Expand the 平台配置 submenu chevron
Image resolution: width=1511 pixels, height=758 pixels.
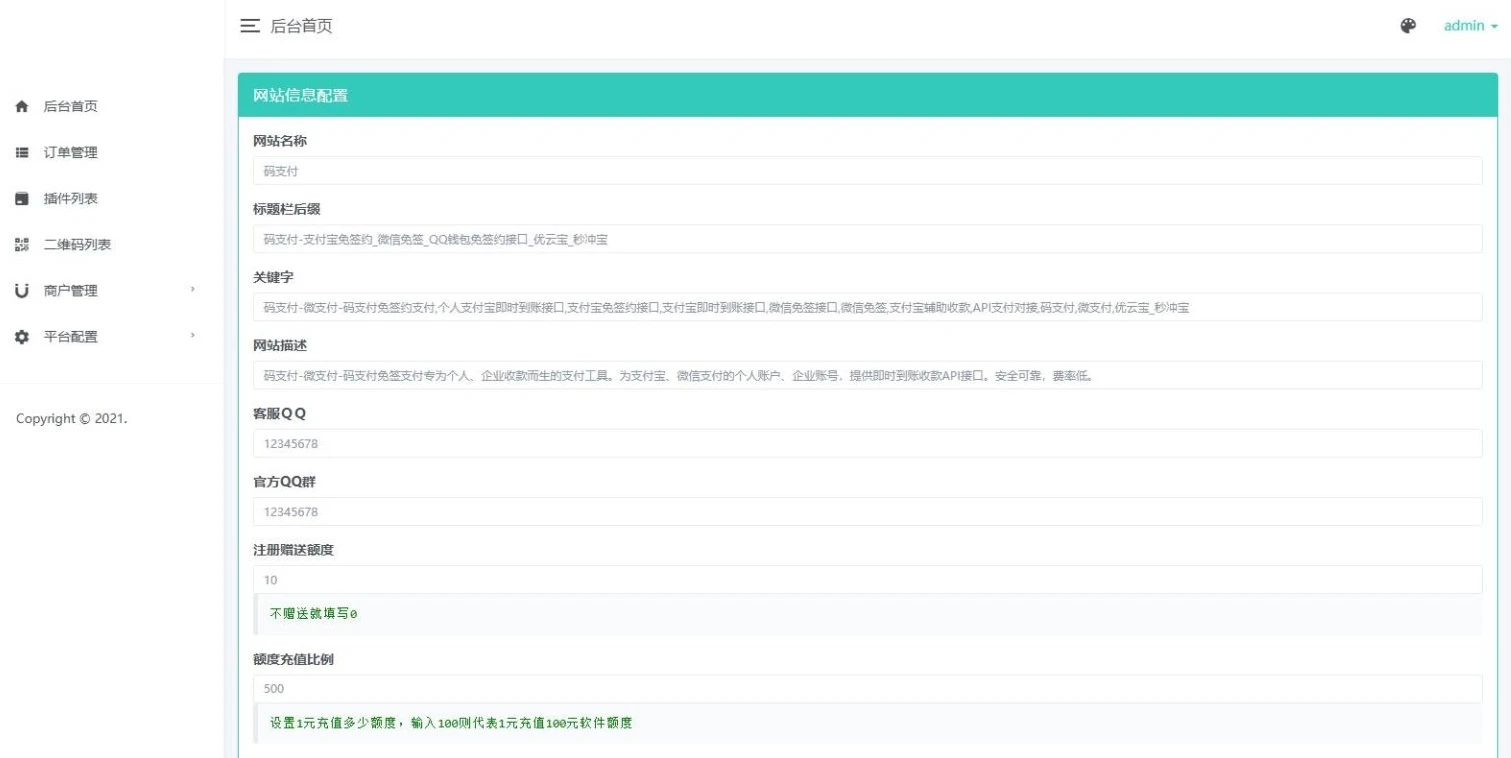(x=192, y=335)
